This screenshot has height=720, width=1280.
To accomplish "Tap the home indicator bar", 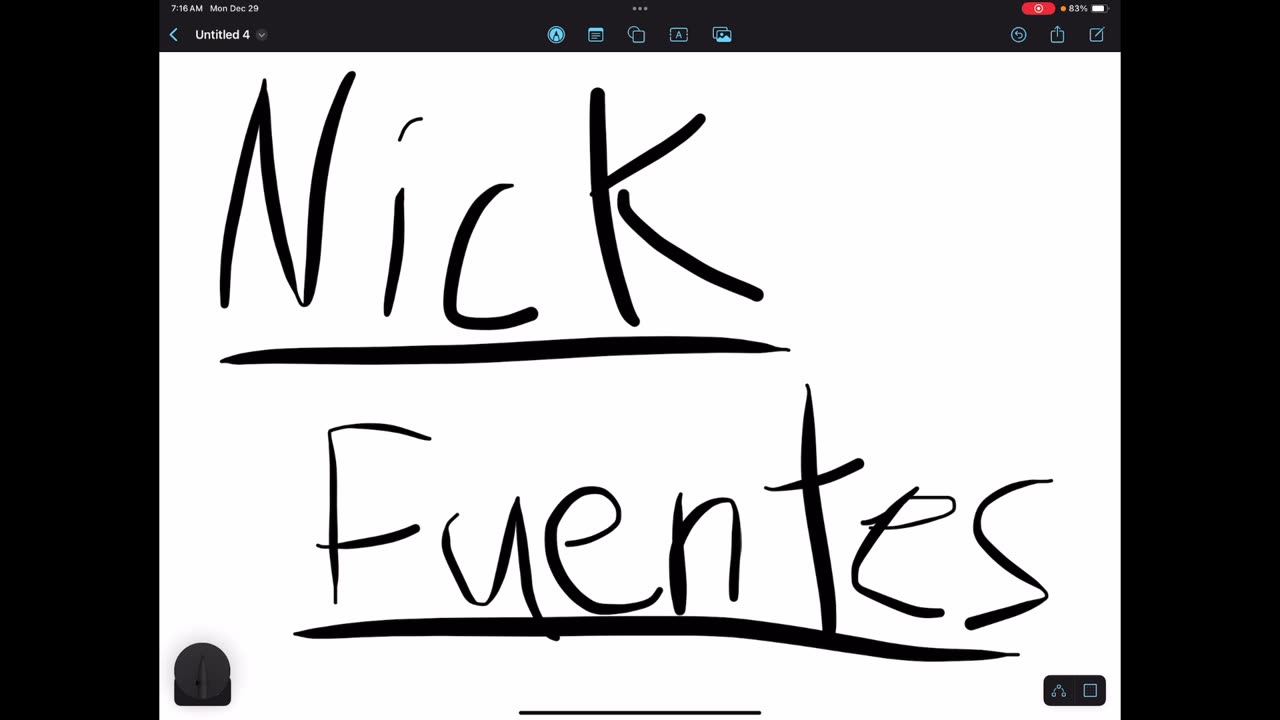I will coord(640,713).
